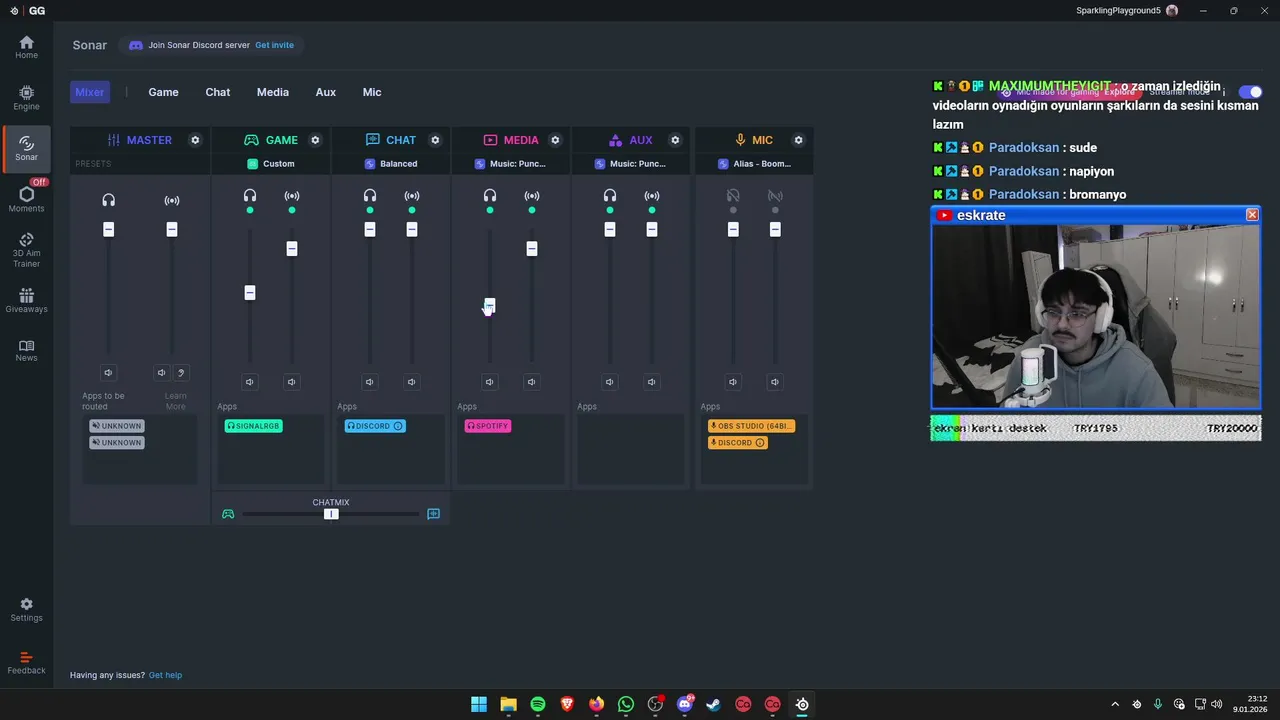
Task: Click the chat bubble icon beside CHATMIX
Action: pyautogui.click(x=433, y=514)
